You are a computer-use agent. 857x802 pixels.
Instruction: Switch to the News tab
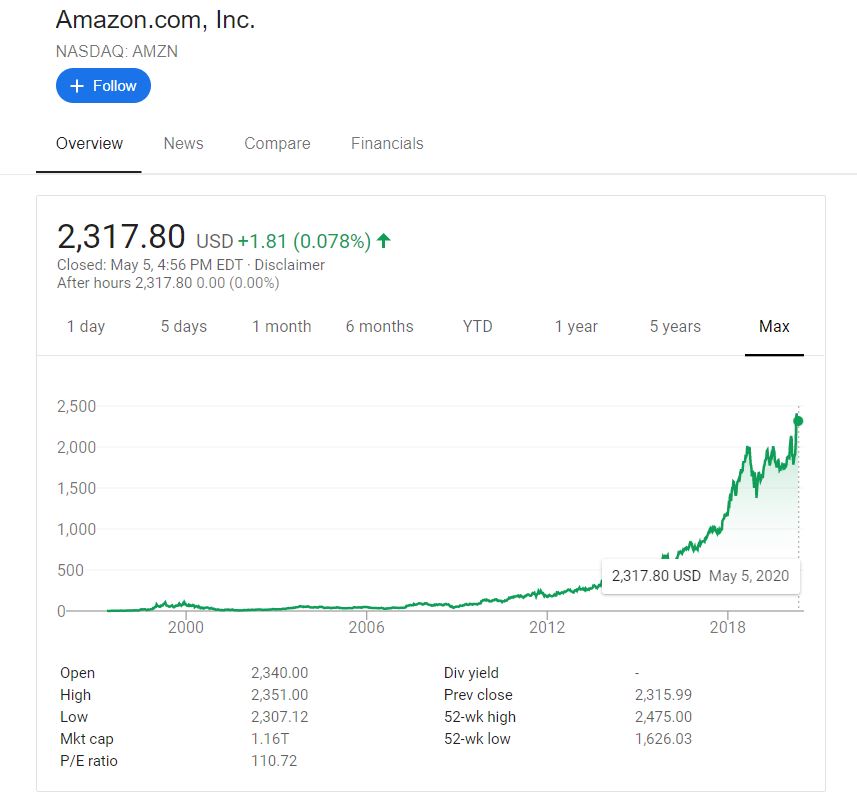pos(183,143)
